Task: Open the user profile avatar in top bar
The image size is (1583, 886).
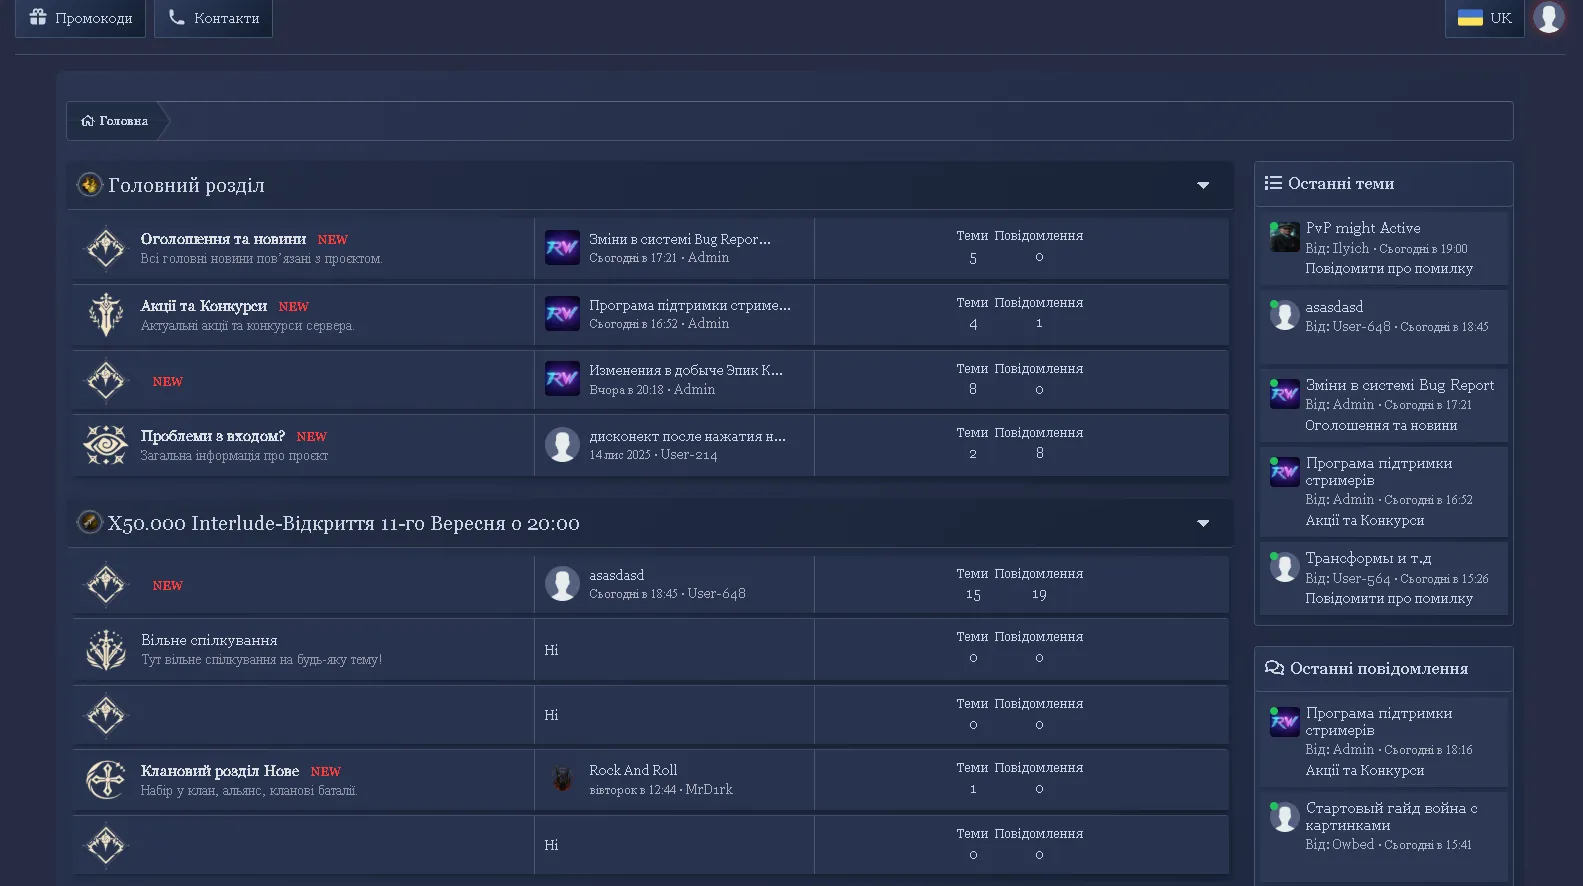Action: click(x=1548, y=17)
